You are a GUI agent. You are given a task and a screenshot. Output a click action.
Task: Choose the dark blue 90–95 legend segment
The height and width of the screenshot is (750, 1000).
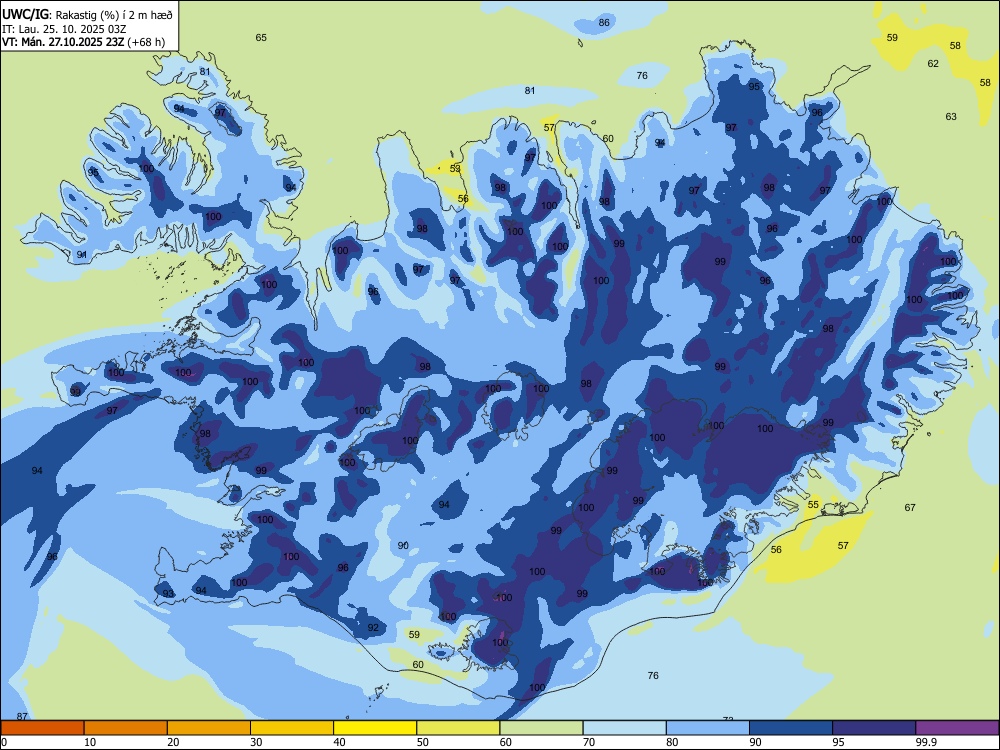[791, 728]
